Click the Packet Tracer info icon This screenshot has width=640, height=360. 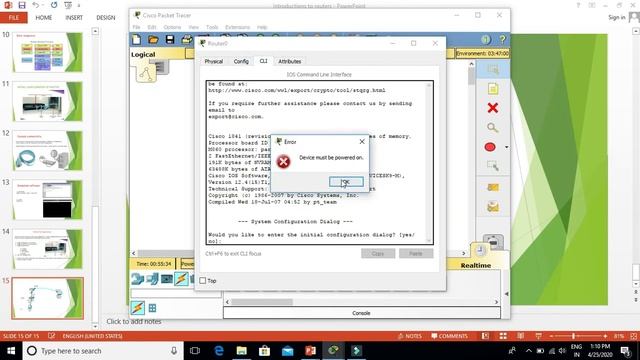pyautogui.click(x=485, y=40)
